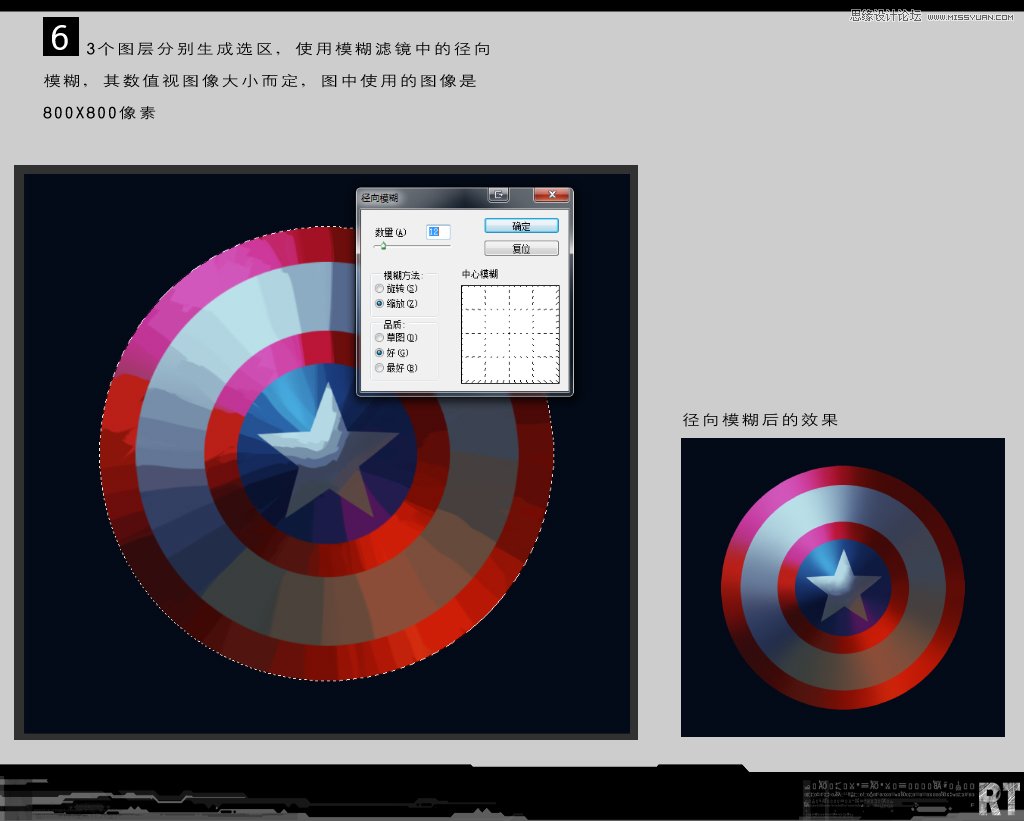Screen dimensions: 1024x821
Task: Click the 数量 amount slider handle
Action: (383, 246)
